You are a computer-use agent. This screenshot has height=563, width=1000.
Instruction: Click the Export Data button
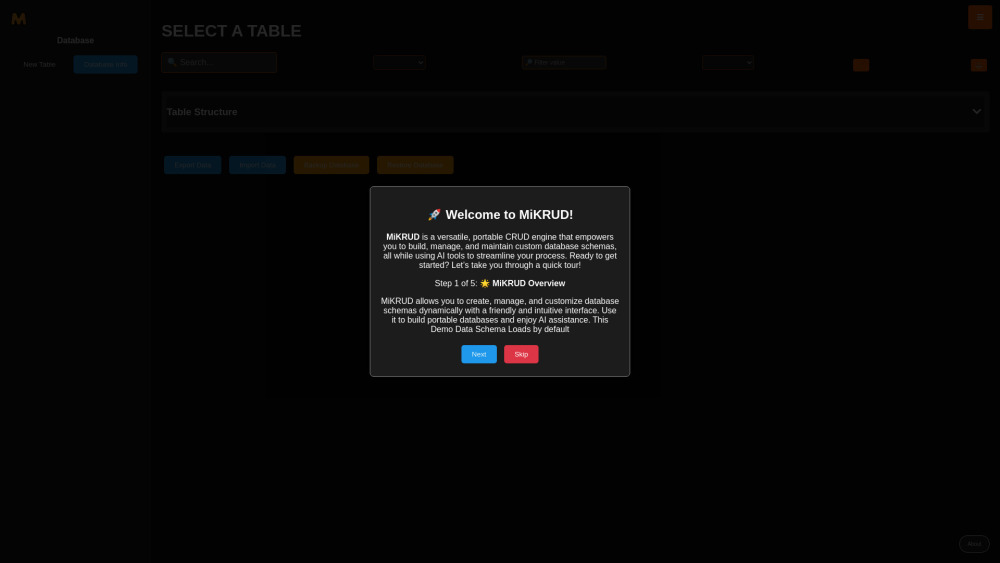click(x=193, y=165)
